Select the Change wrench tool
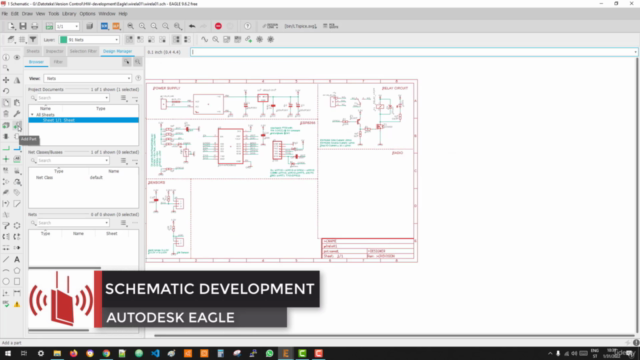Screen dimensions: 640x360 (17, 114)
